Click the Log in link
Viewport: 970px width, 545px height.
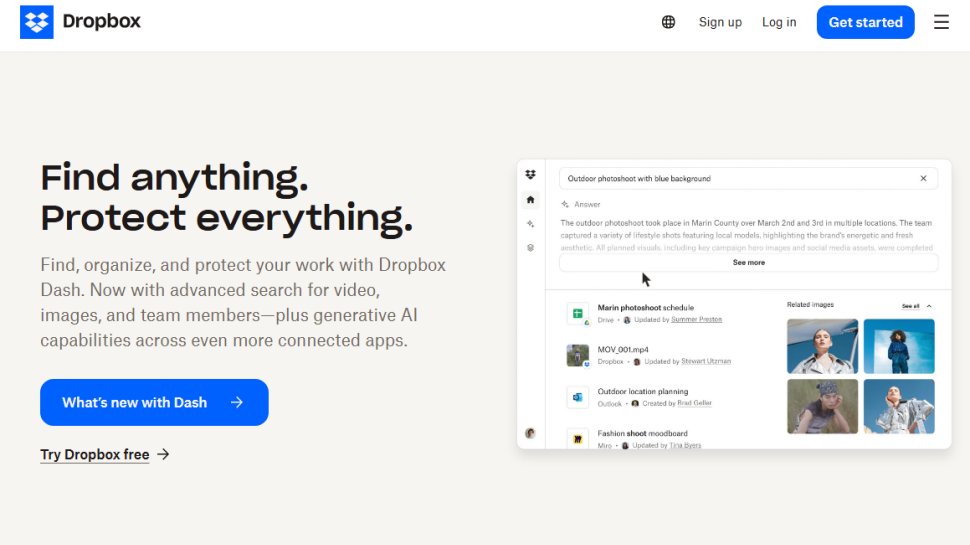point(779,22)
